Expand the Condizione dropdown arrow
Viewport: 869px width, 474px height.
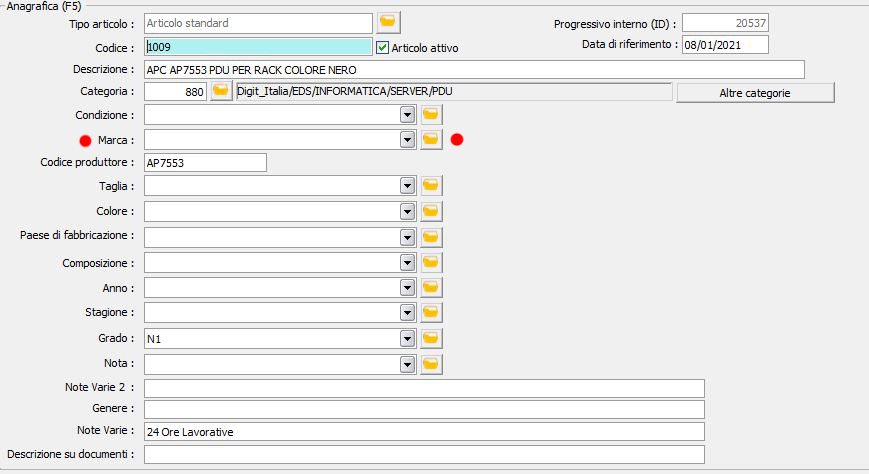point(407,115)
